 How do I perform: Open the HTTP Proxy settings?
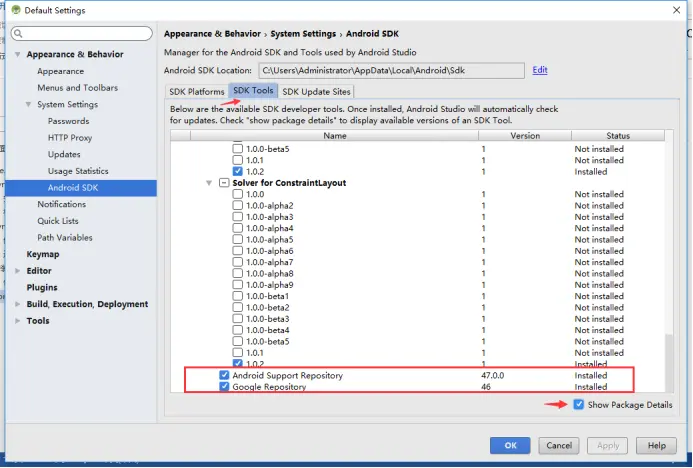70,138
